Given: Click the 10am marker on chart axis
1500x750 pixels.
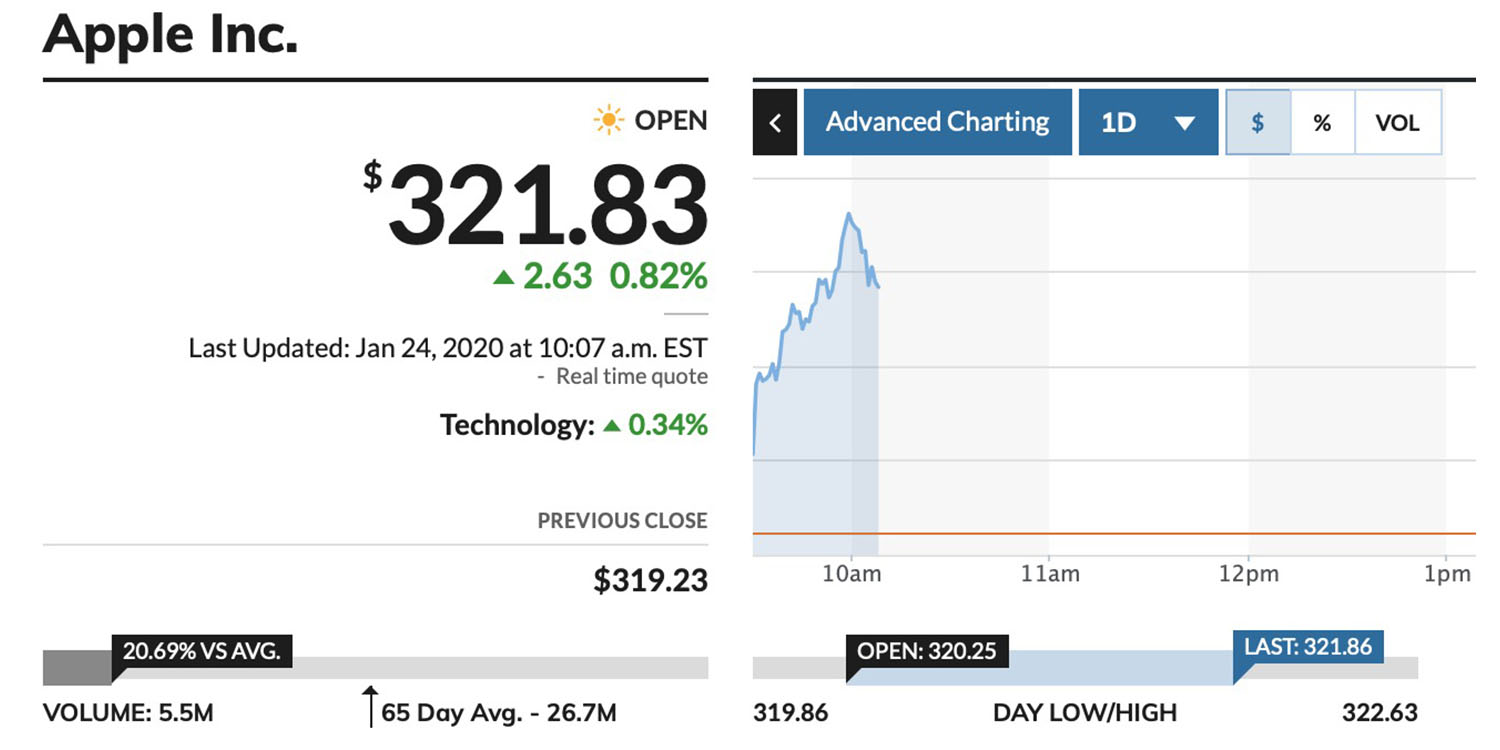Looking at the screenshot, I should (851, 573).
